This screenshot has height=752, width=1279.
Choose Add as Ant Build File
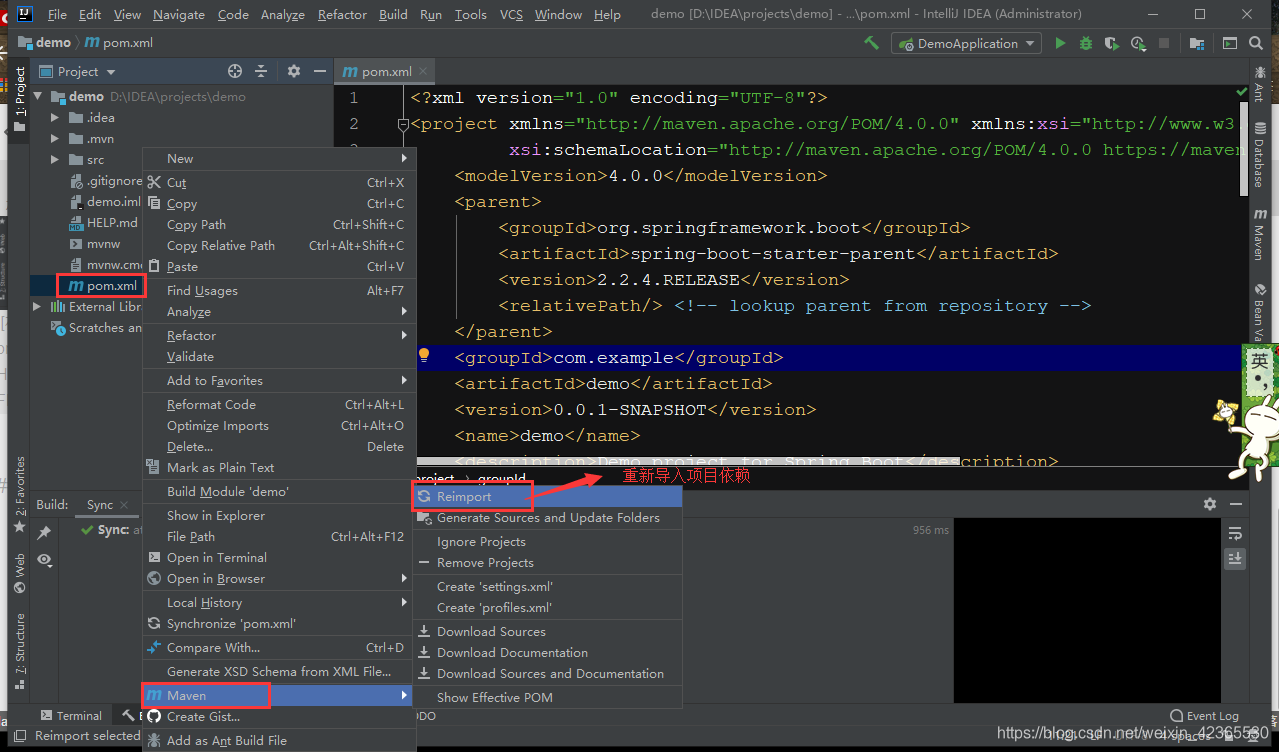click(x=278, y=740)
